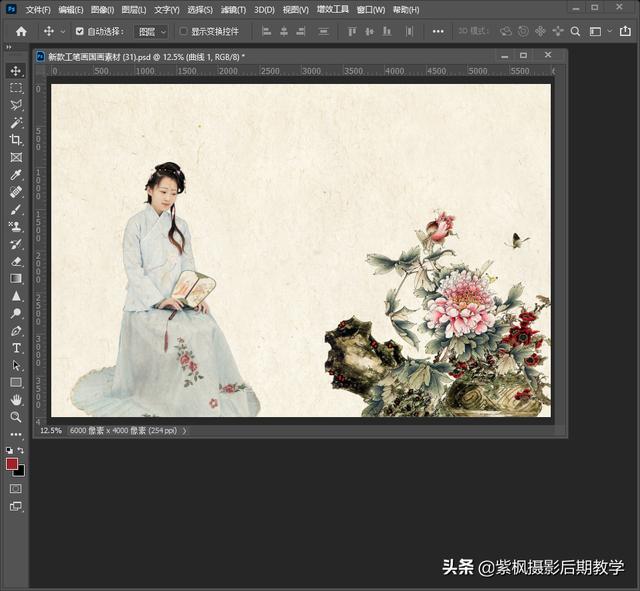Select the Pen tool
Screen dimensions: 640x591
click(x=16, y=331)
